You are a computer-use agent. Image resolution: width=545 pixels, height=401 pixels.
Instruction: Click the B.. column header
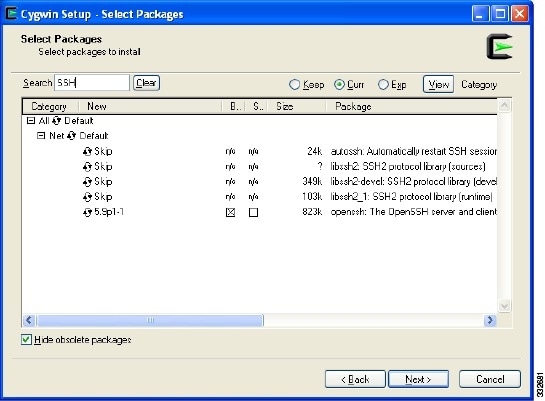[234, 106]
